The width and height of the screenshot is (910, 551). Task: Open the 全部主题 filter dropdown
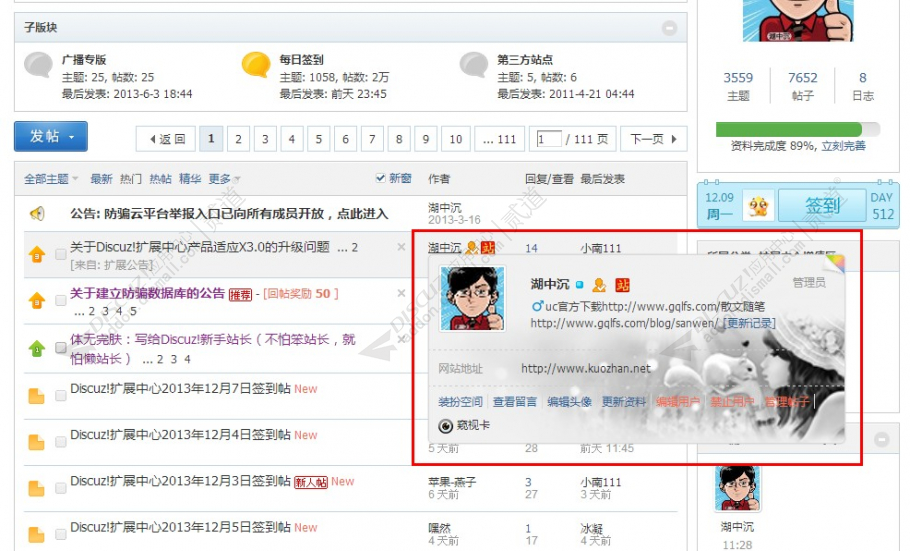pos(51,179)
